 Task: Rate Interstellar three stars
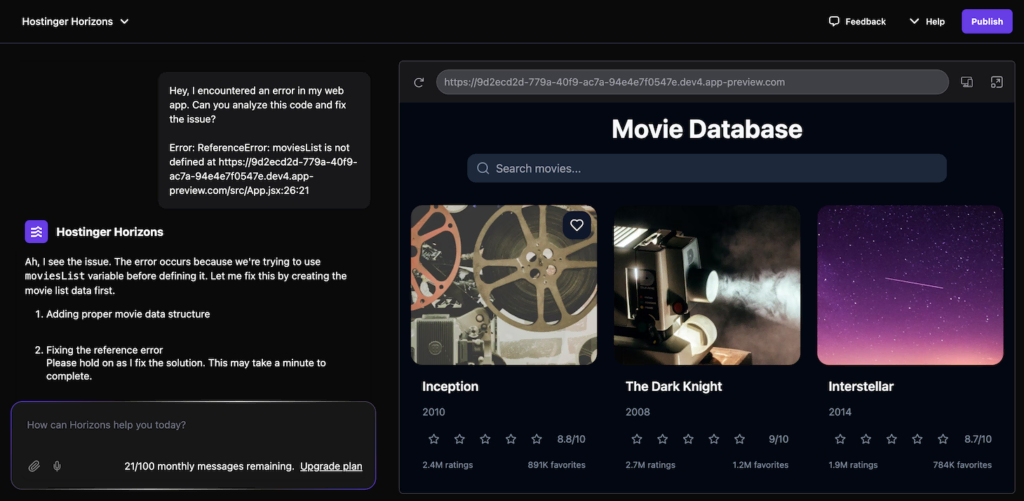click(890, 439)
